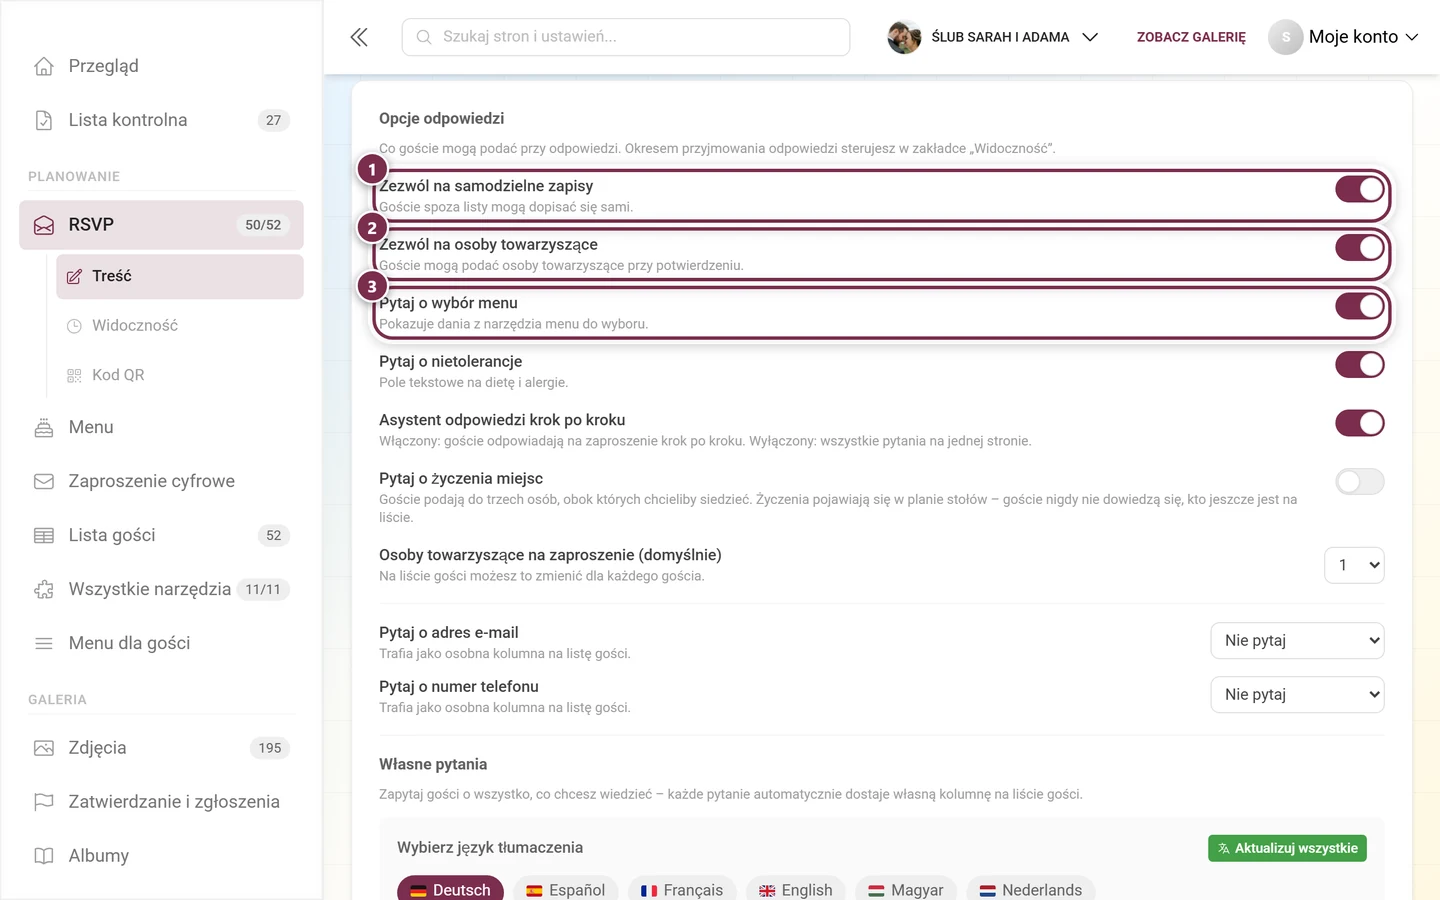Select the Español language tab
Viewport: 1440px width, 900px height.
[x=566, y=889]
